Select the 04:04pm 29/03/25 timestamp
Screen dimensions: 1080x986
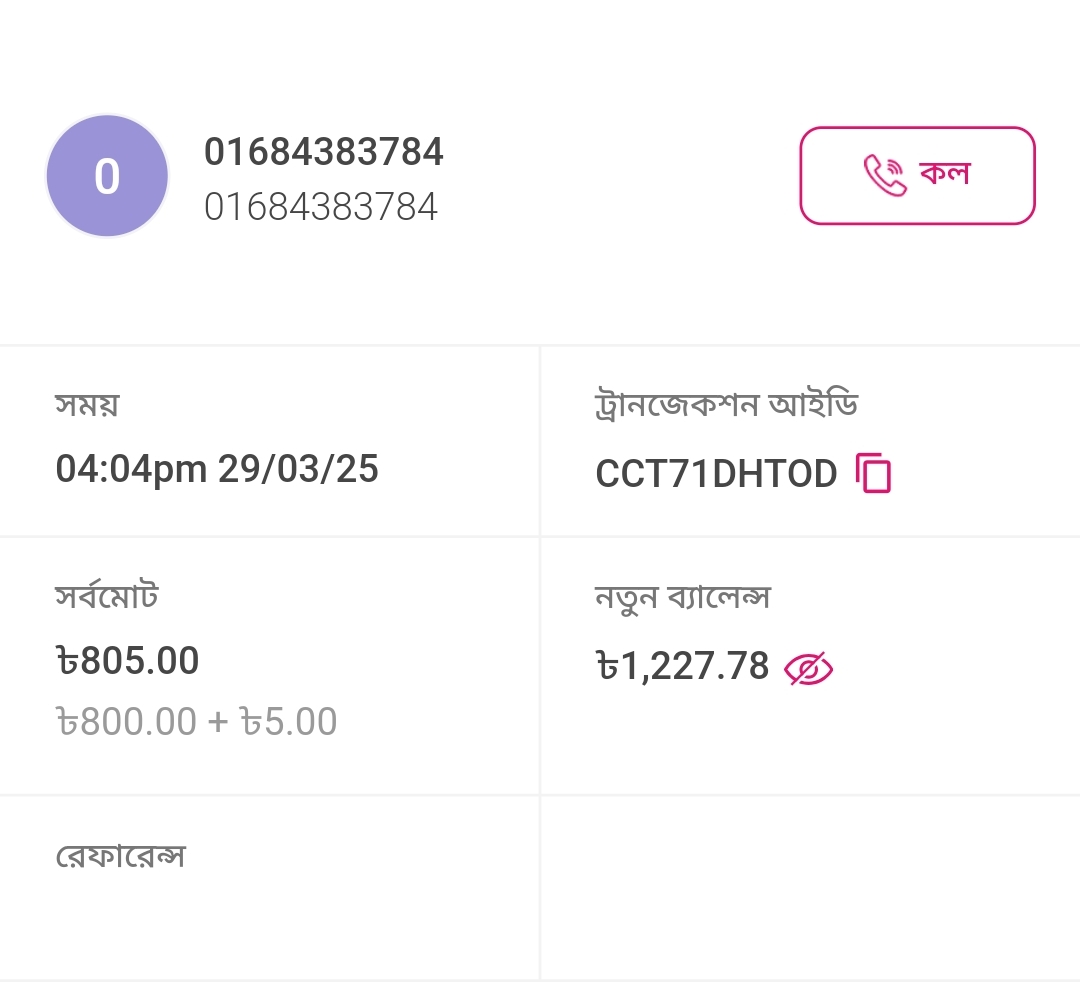click(217, 469)
